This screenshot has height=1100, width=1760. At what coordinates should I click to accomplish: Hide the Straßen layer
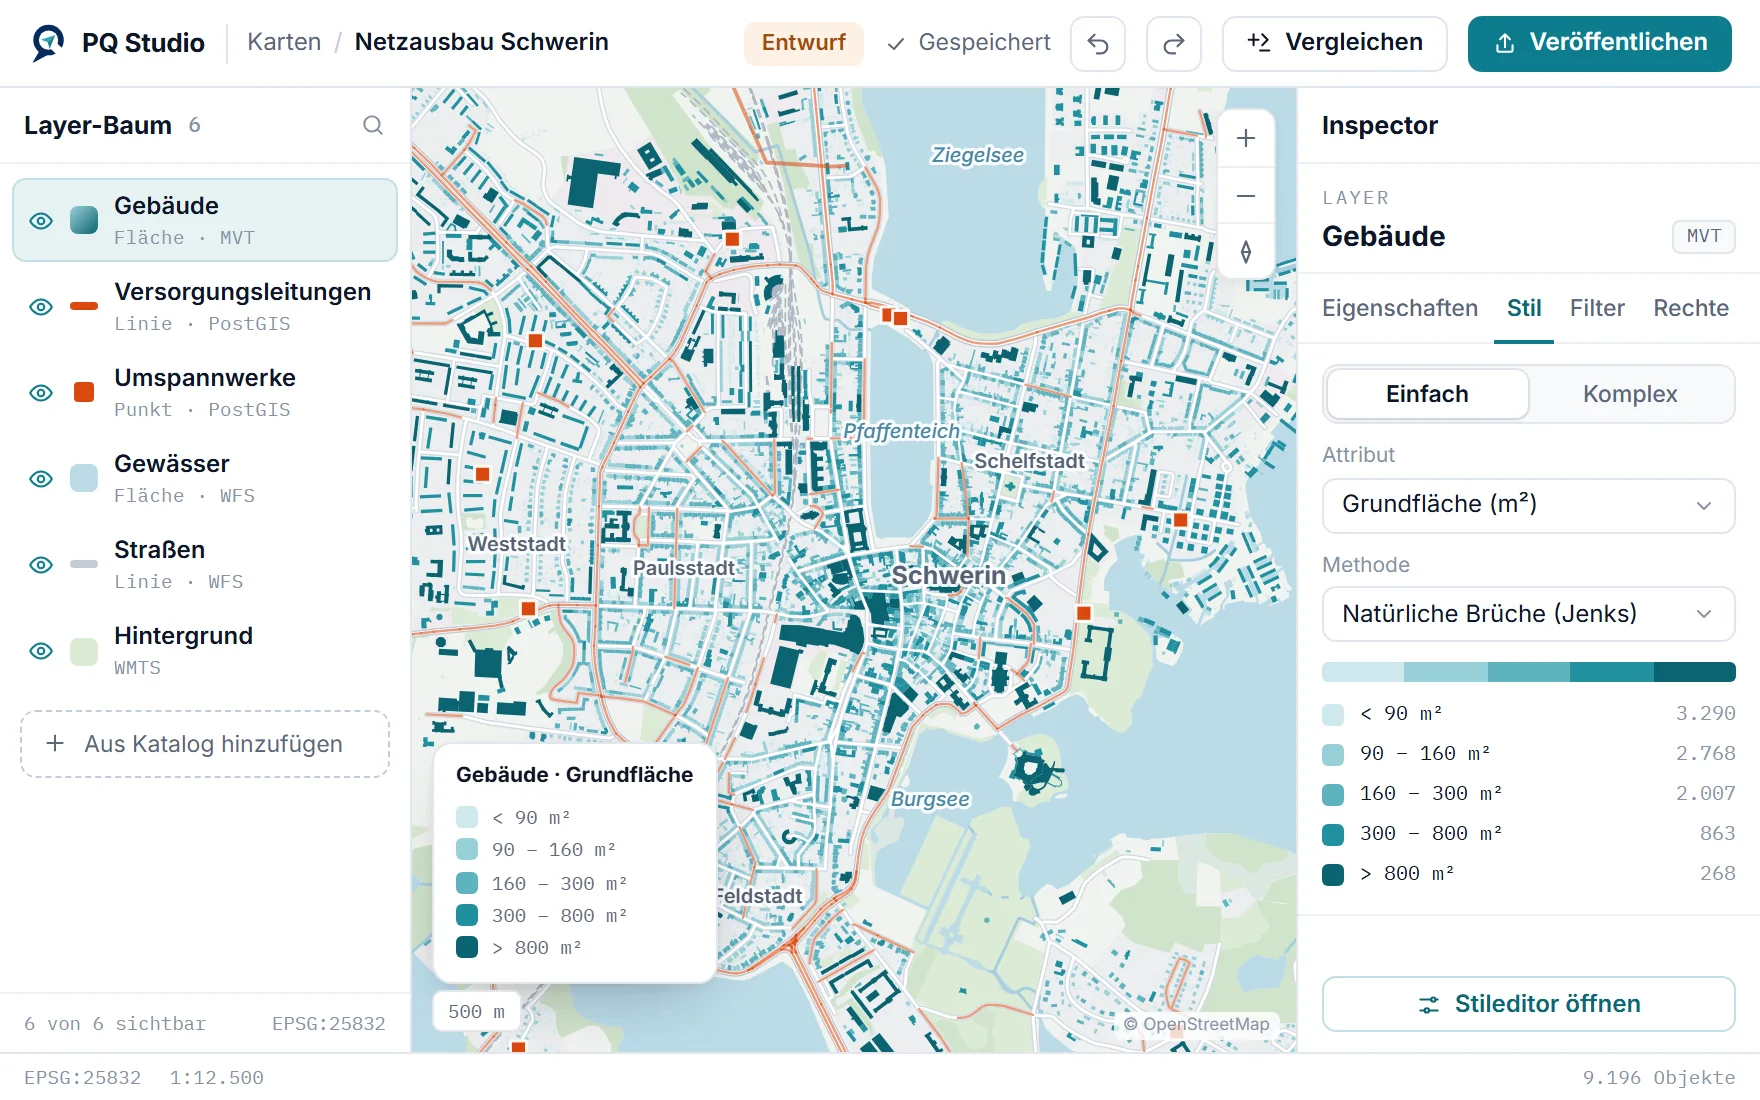point(41,565)
